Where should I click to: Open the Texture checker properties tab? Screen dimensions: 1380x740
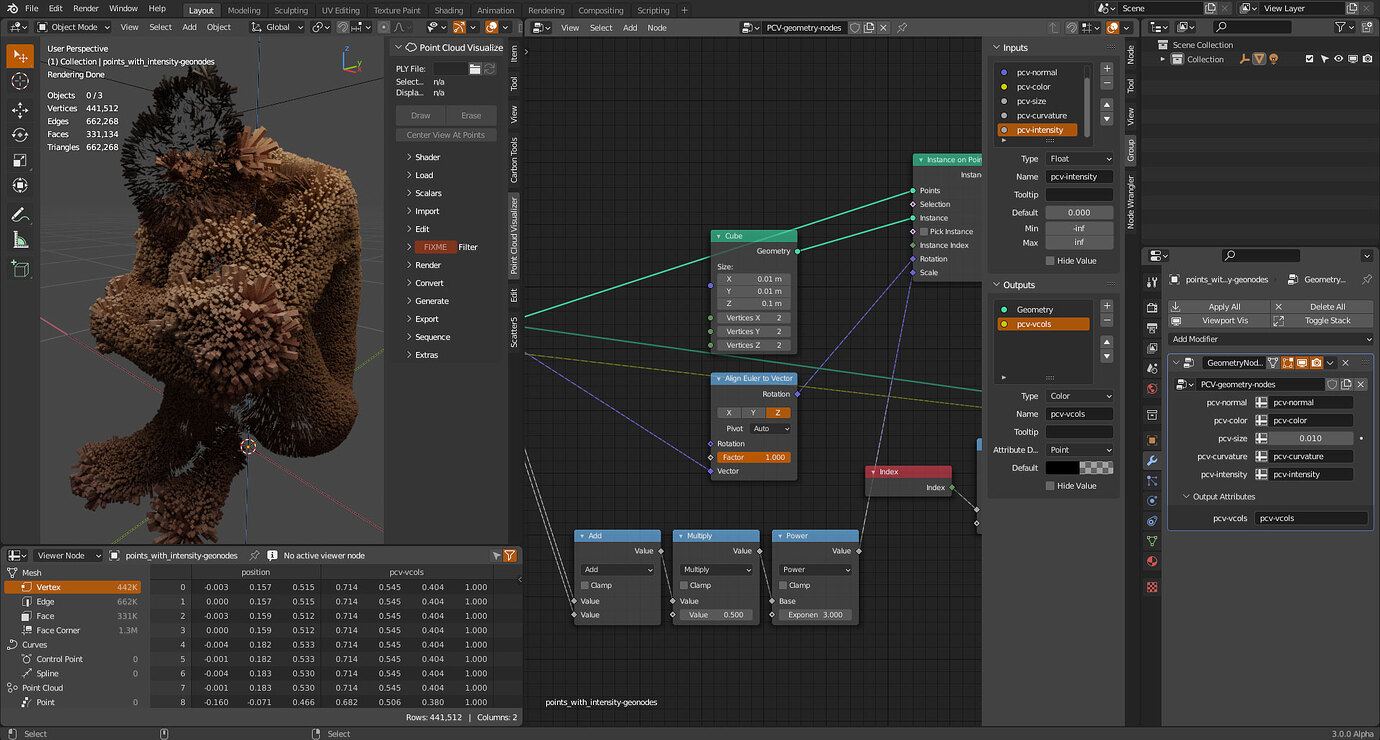coord(1152,587)
